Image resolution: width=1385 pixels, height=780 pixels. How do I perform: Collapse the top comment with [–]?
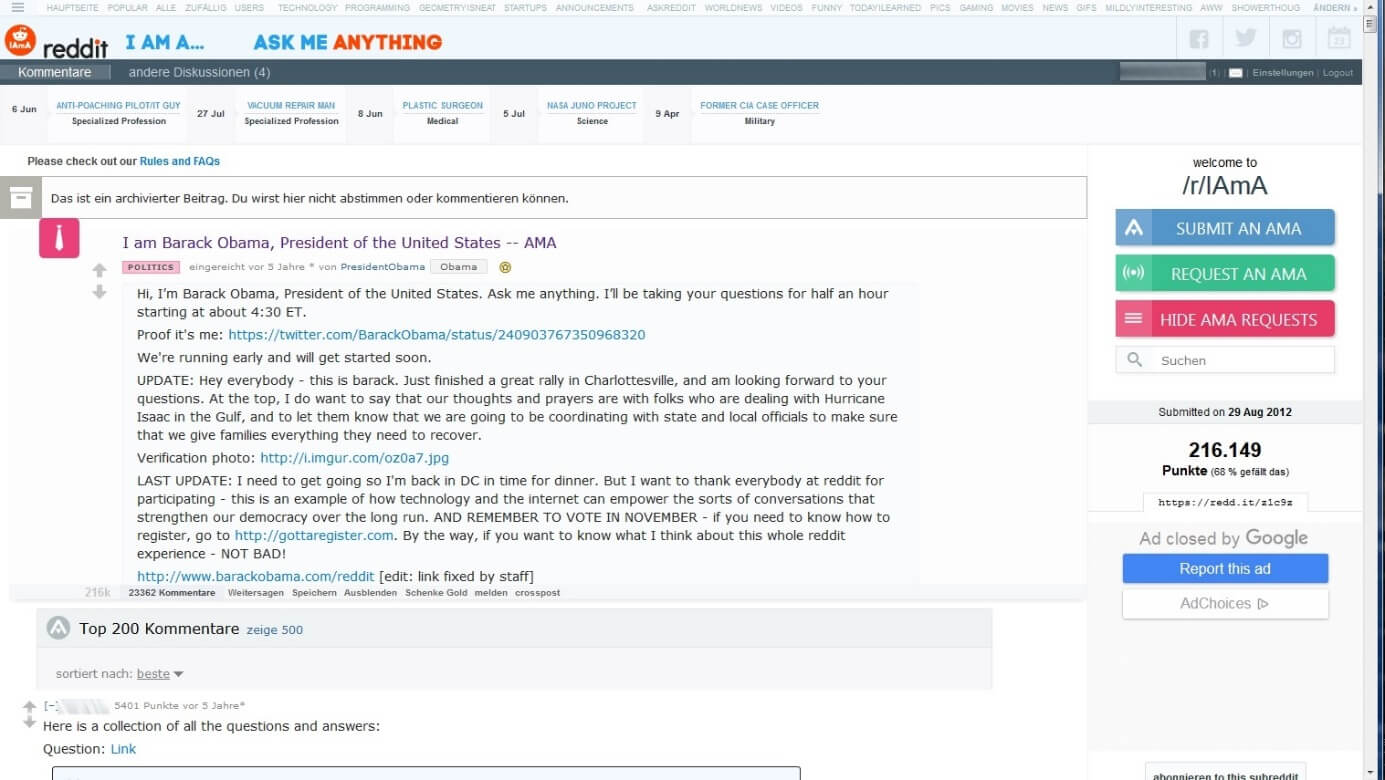[x=49, y=706]
